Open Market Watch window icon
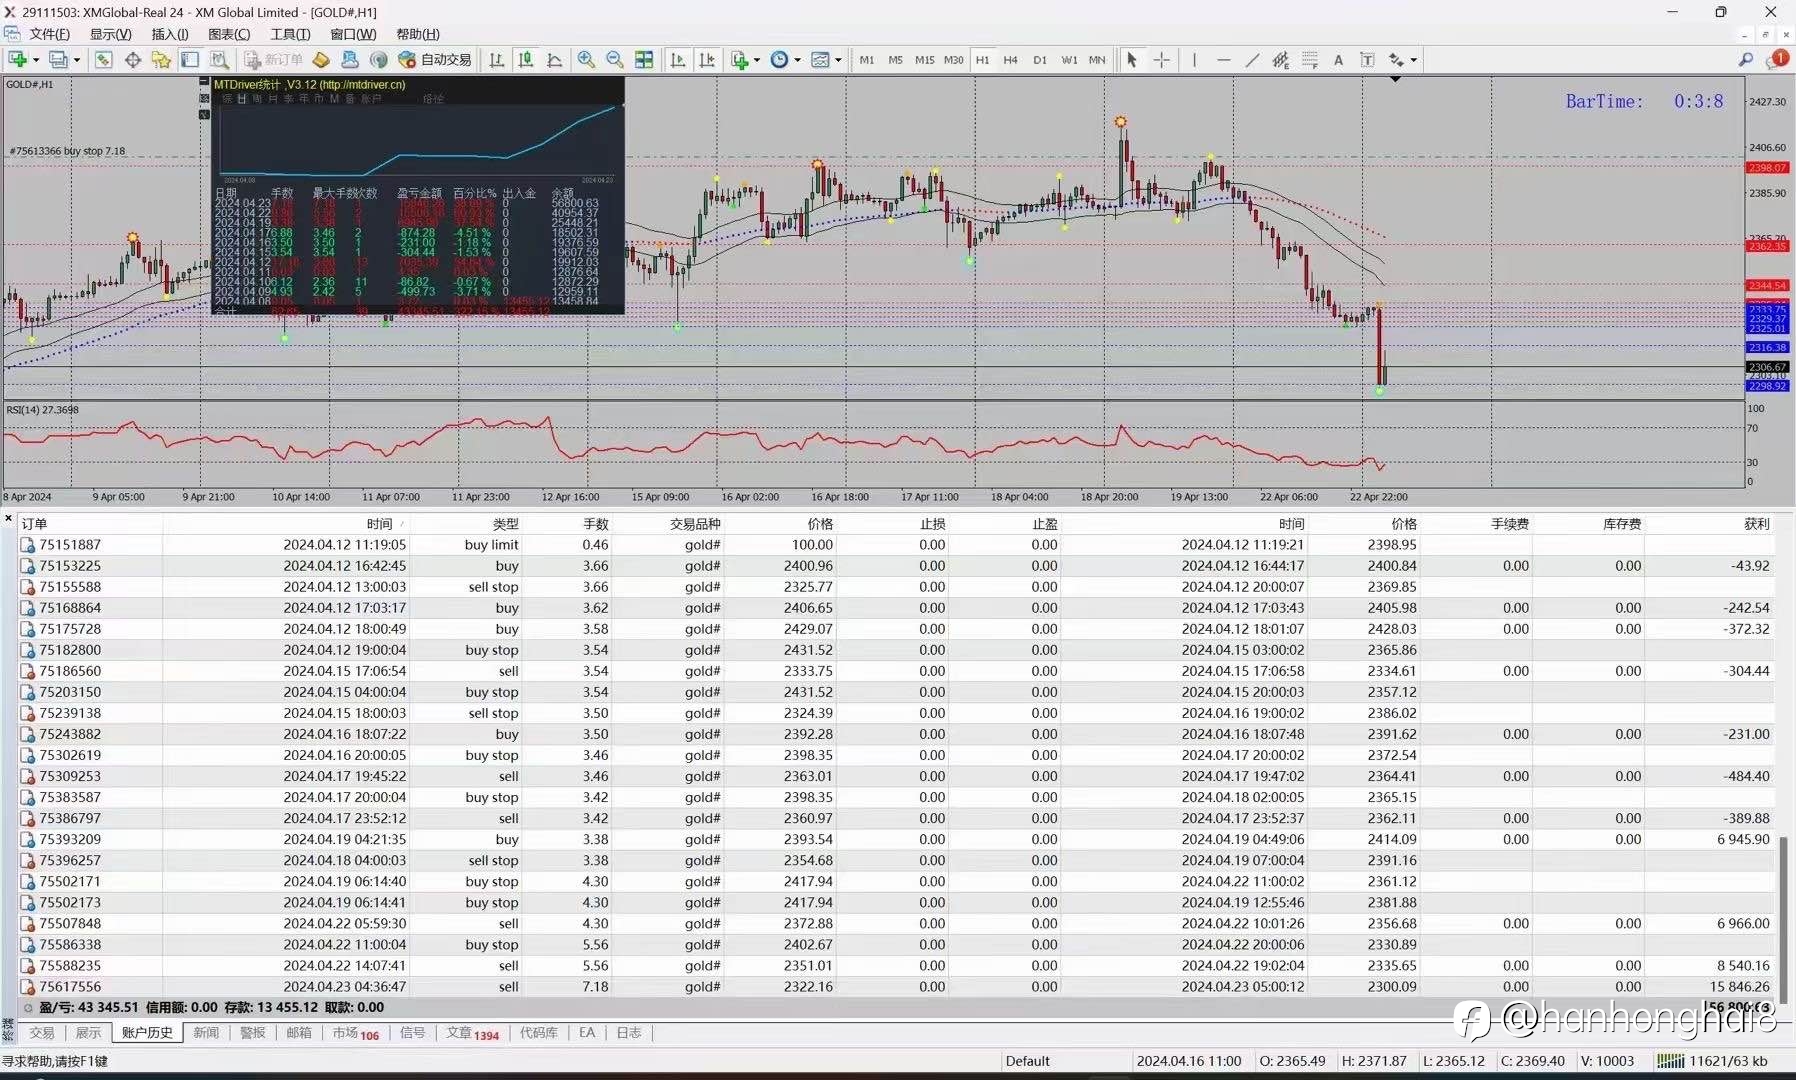Screen dimensions: 1796x1080 [103, 60]
